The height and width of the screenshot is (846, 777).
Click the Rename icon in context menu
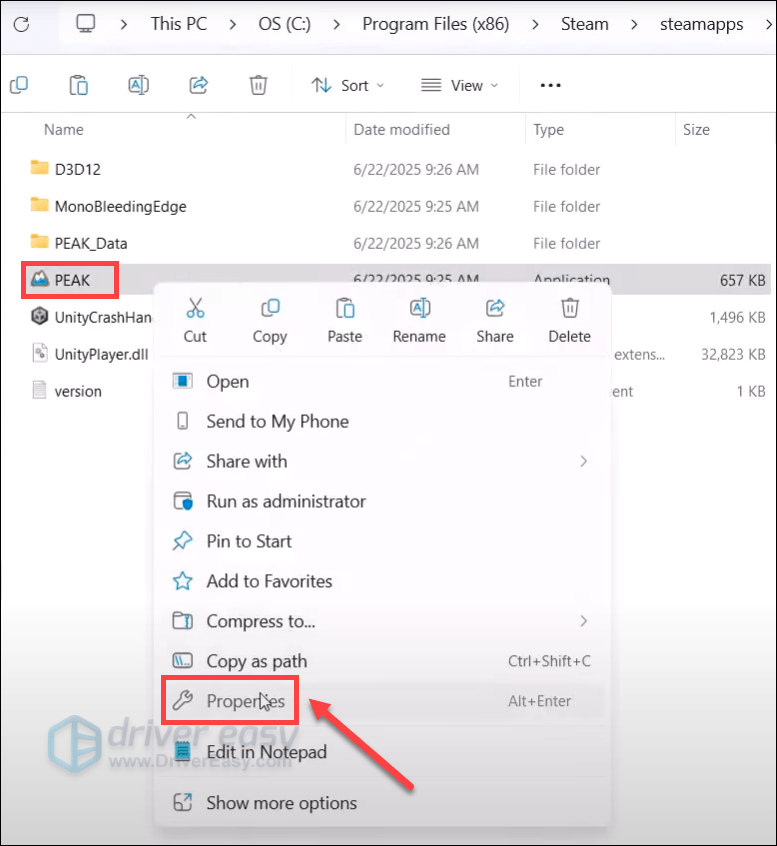pos(419,309)
